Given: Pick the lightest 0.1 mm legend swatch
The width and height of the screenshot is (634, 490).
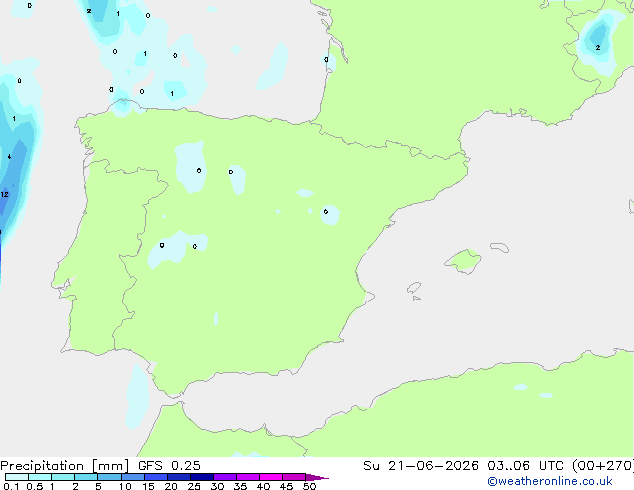Looking at the screenshot, I should tap(17, 477).
